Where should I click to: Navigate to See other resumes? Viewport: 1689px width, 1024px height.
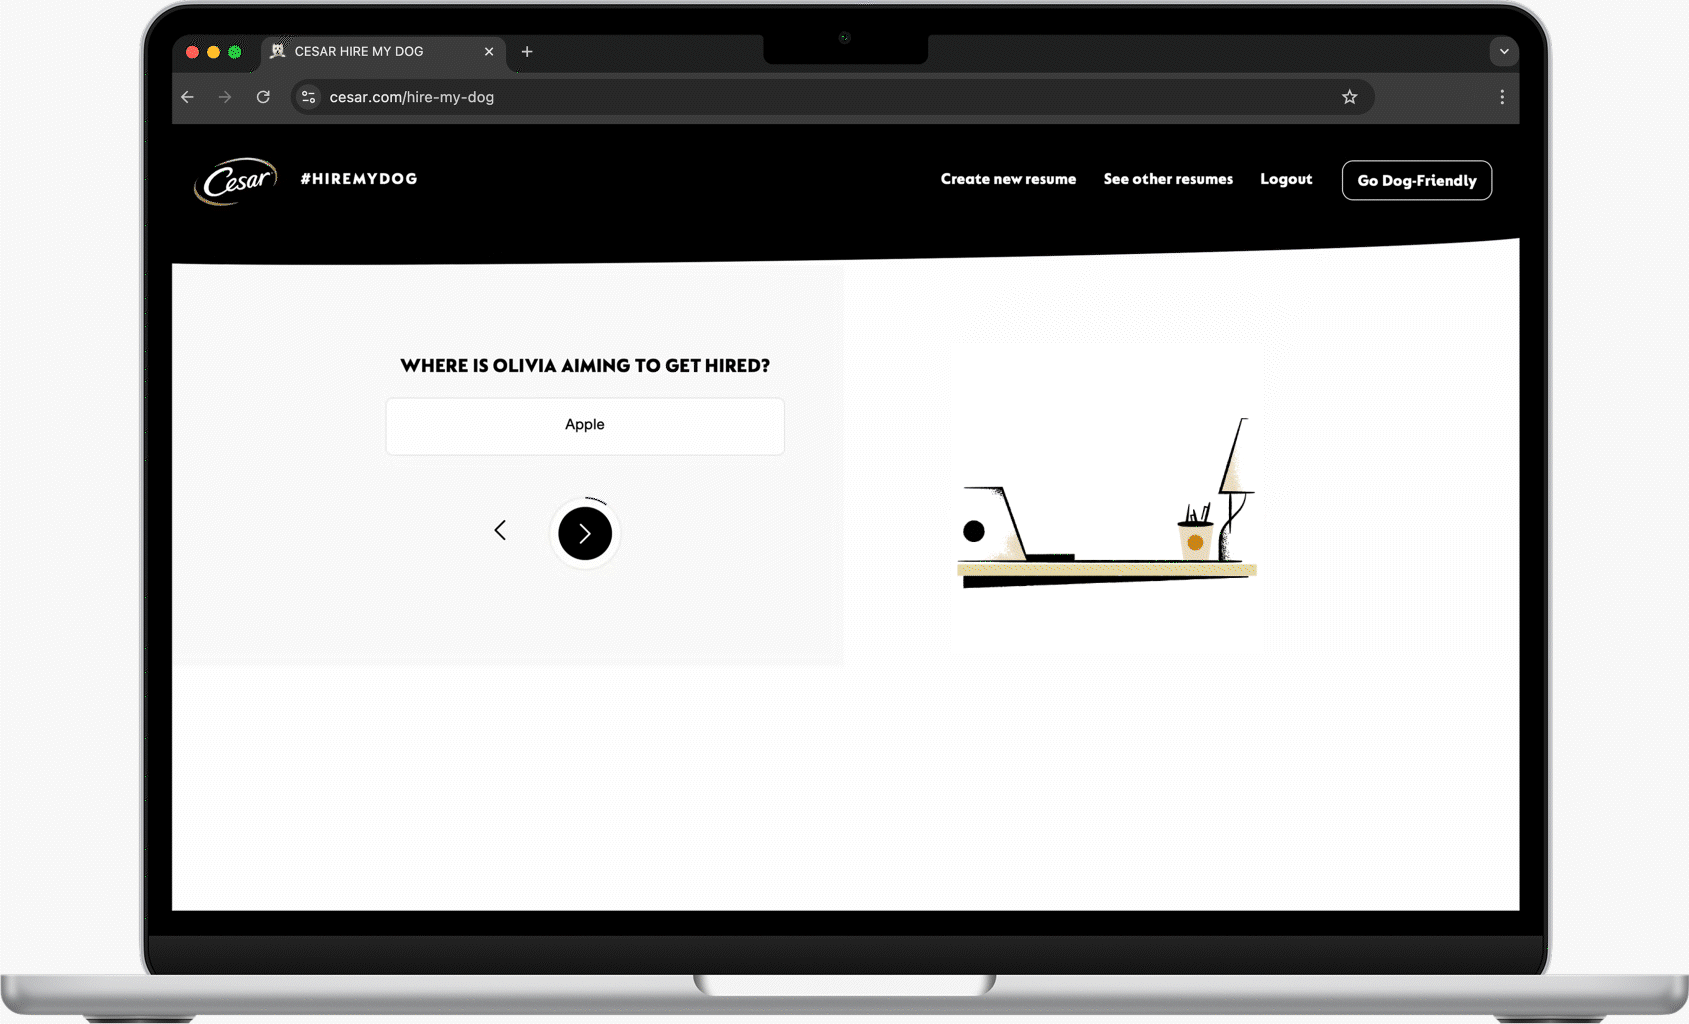[x=1167, y=179]
